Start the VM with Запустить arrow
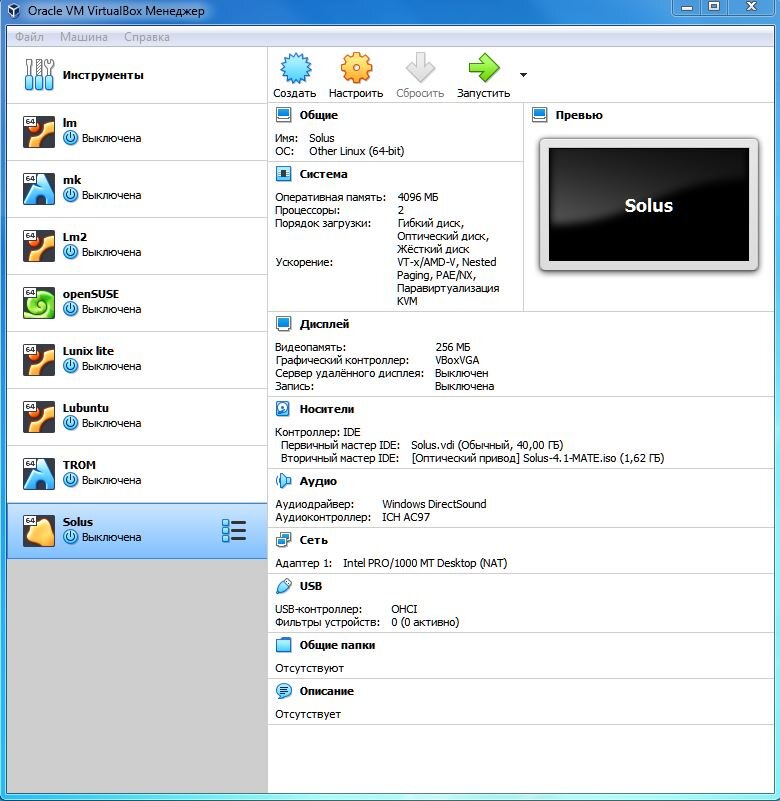The height and width of the screenshot is (801, 780). pos(483,68)
